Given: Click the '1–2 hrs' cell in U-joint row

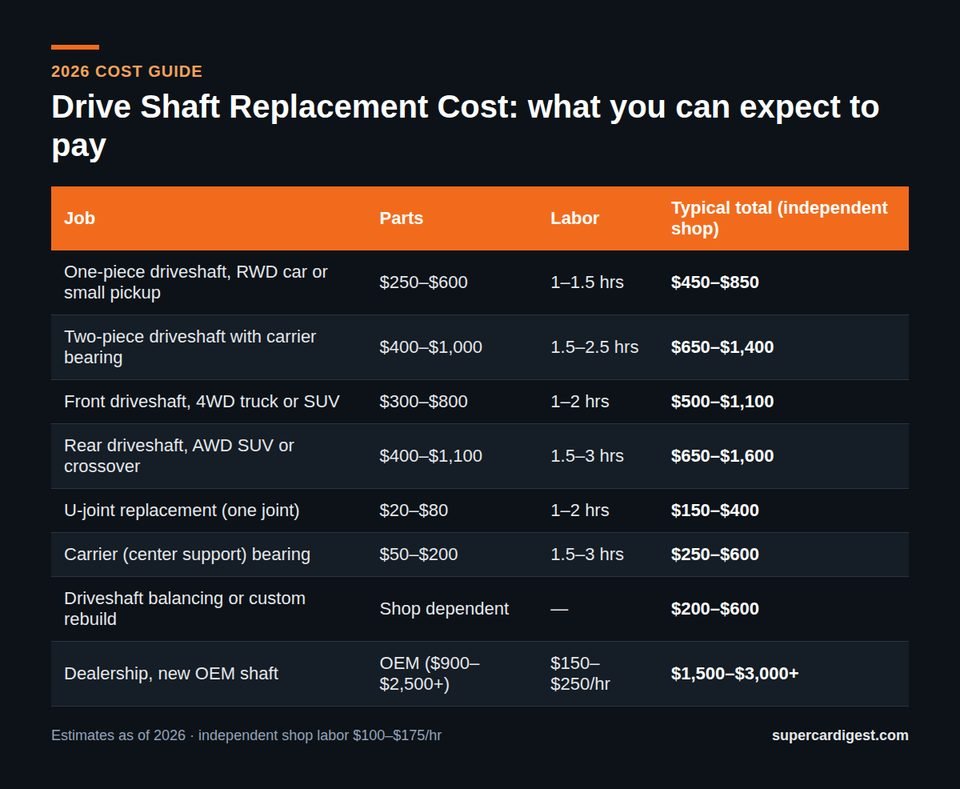Looking at the screenshot, I should 579,510.
